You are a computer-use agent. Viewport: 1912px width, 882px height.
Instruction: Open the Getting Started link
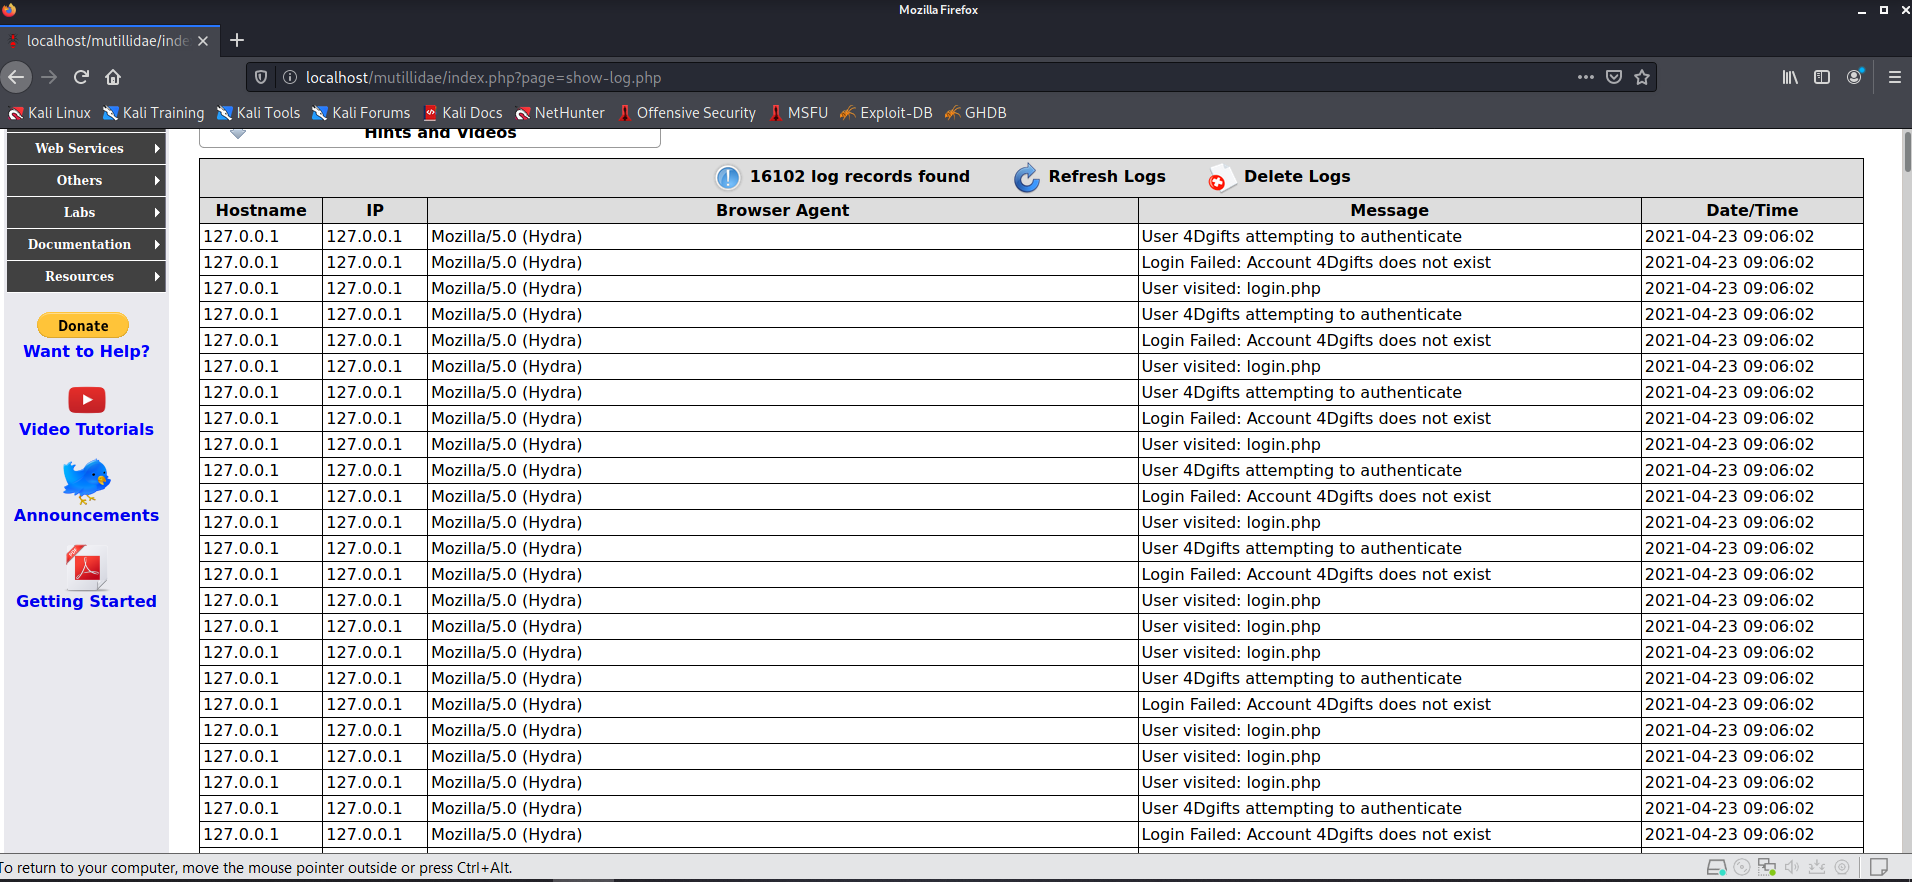click(87, 601)
